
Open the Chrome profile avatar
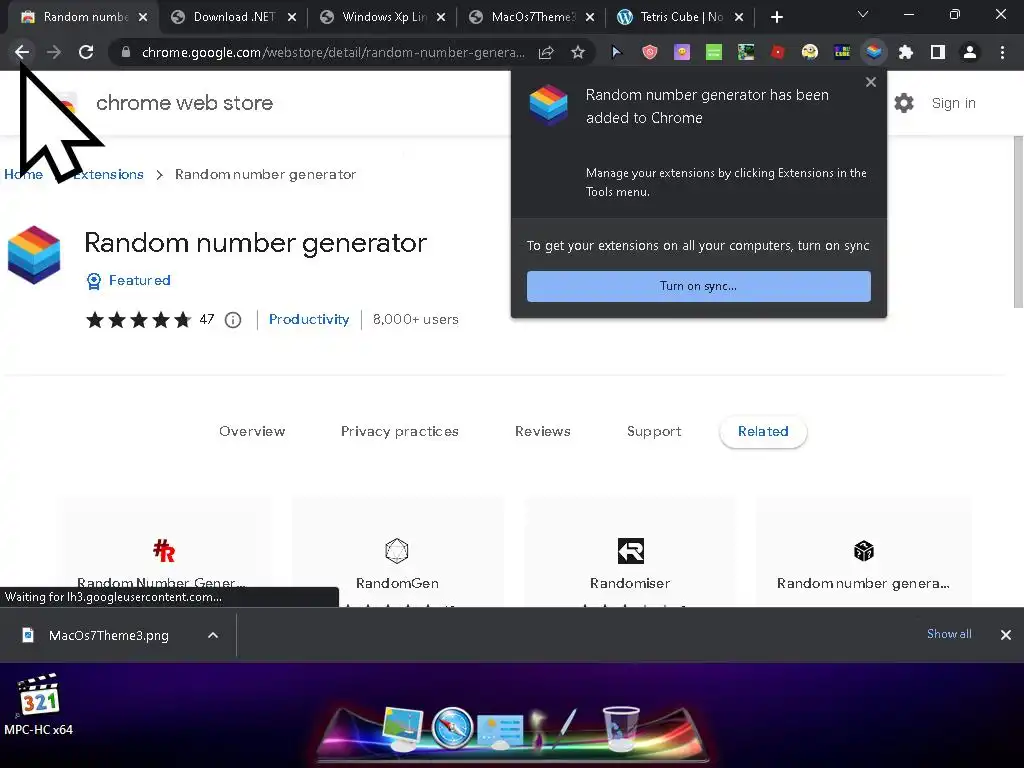[970, 52]
